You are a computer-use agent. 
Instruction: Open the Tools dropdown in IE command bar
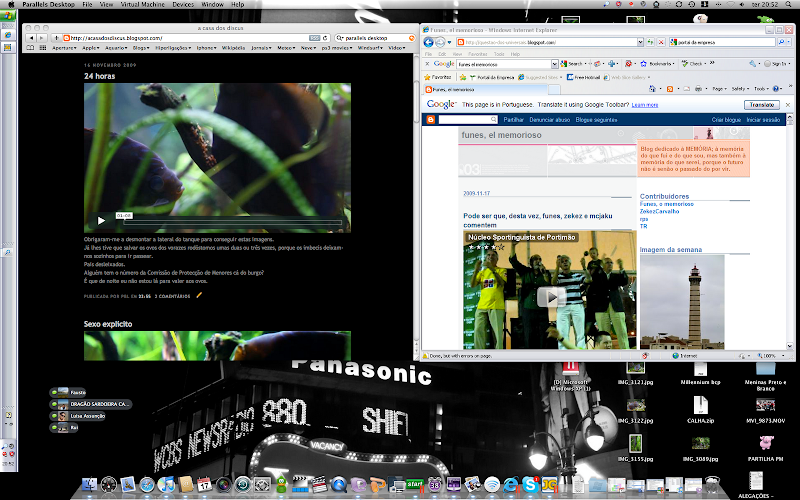[761, 89]
